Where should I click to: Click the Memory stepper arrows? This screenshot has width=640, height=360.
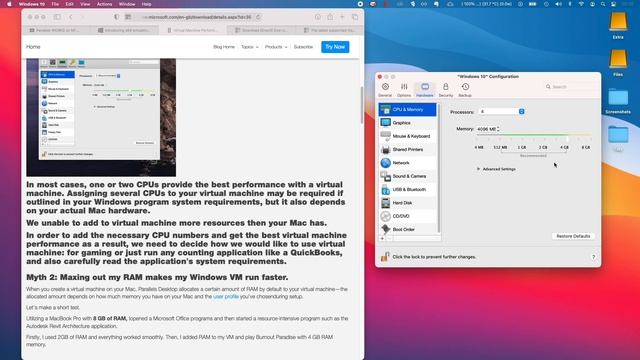pos(498,129)
